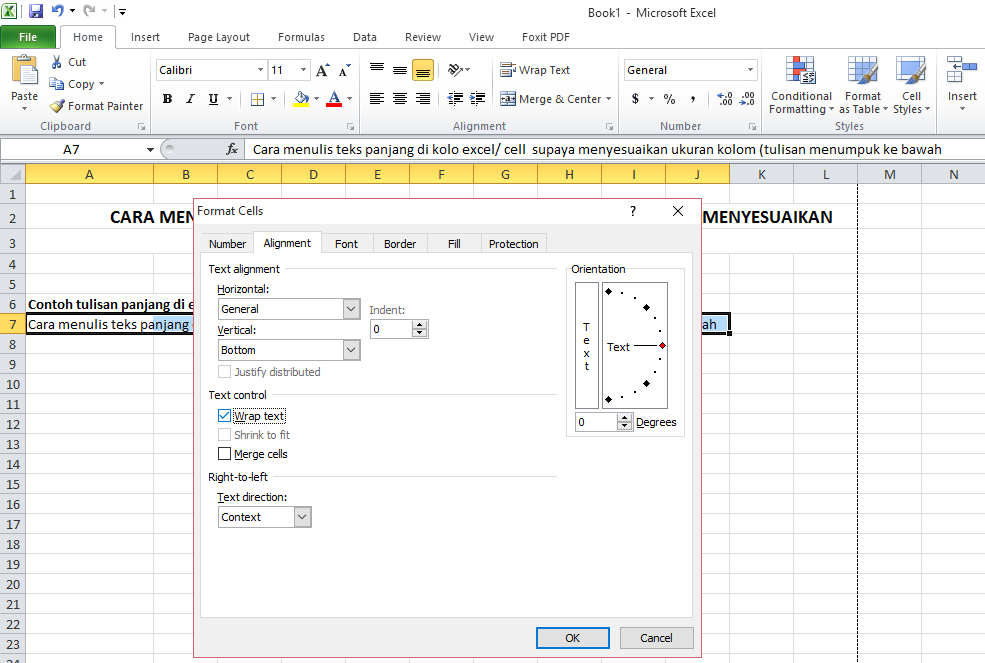Open the Vertical alignment dropdown
Screen dimensions: 985x663
pyautogui.click(x=351, y=350)
